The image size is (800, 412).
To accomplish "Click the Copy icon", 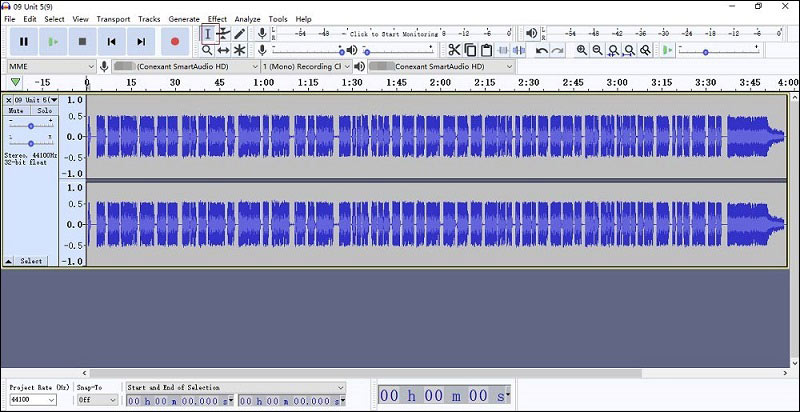I will 470,50.
